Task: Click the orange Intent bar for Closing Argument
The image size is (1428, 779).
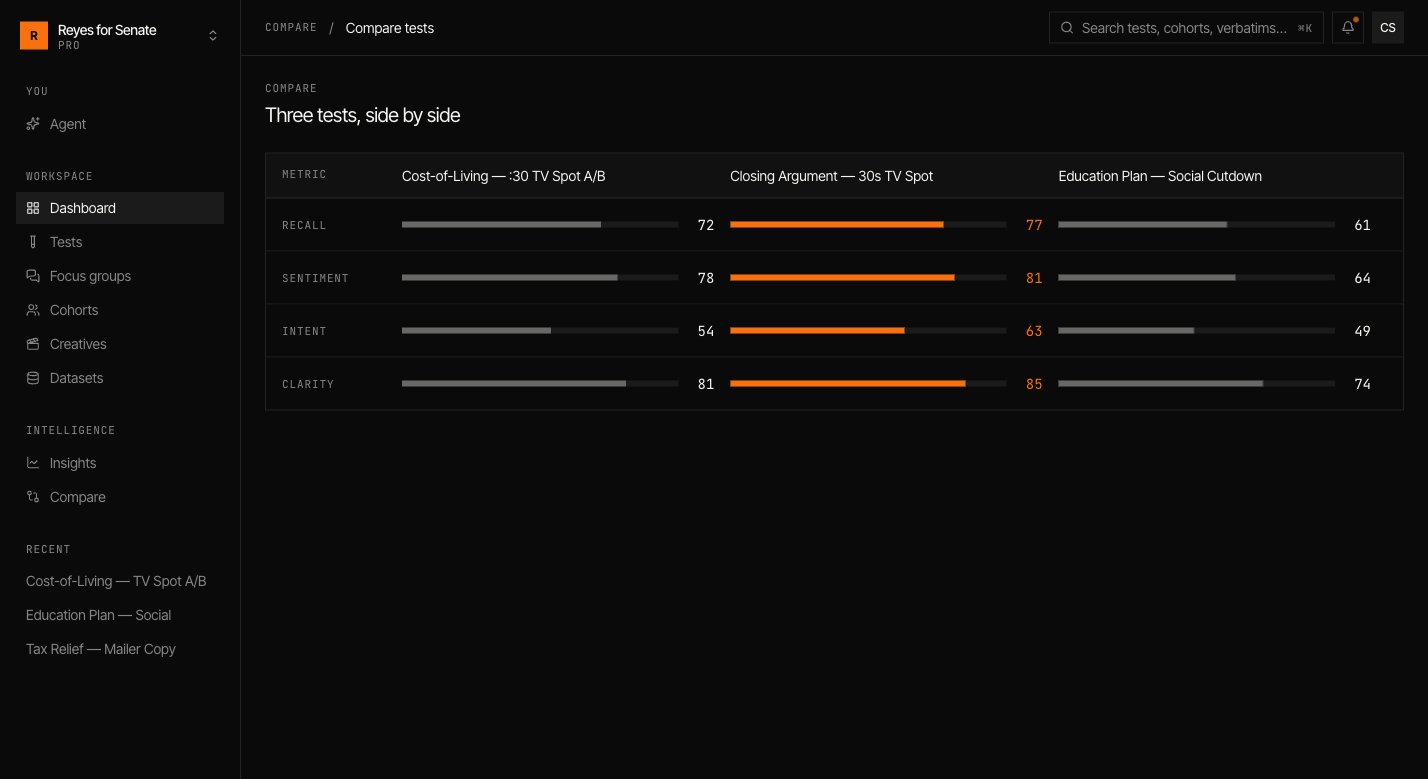Action: (x=817, y=331)
